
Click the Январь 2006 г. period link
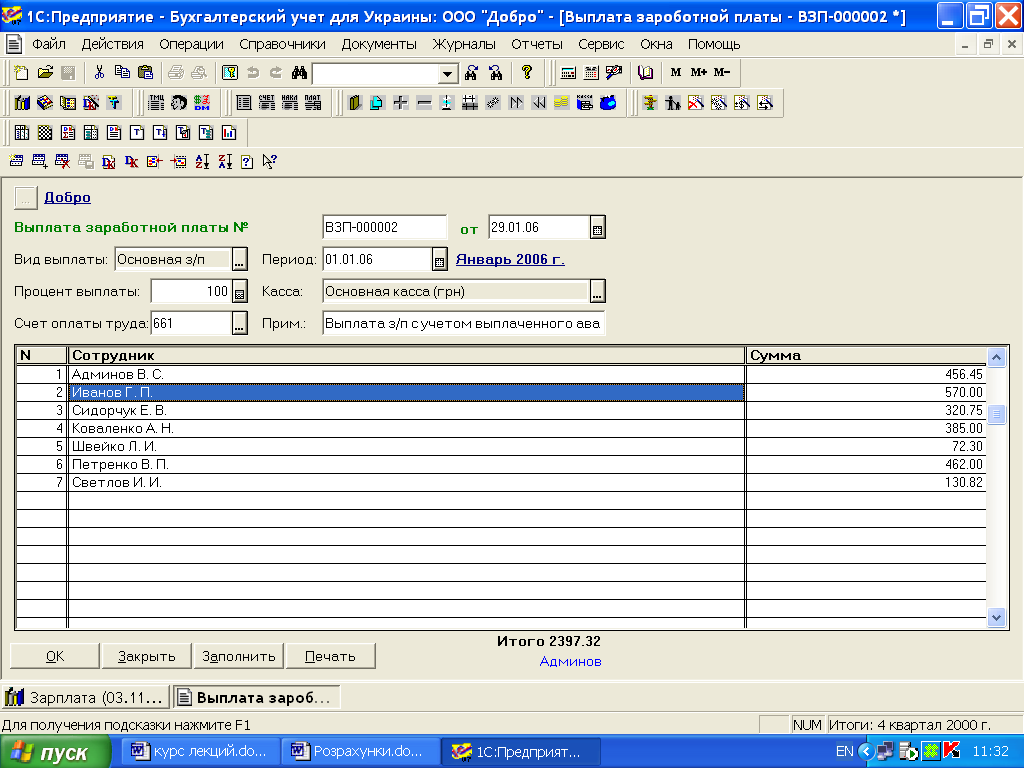[x=510, y=259]
